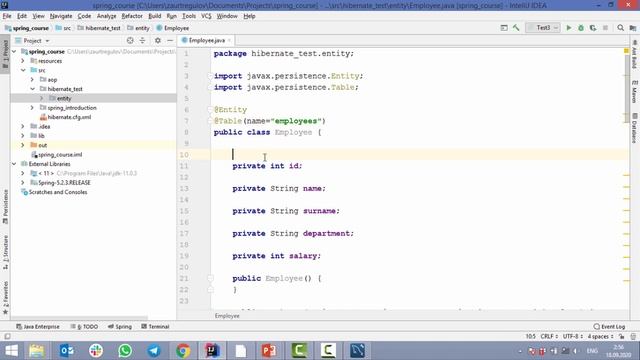Select hibernate.cfg.xml in project tree

tap(69, 117)
